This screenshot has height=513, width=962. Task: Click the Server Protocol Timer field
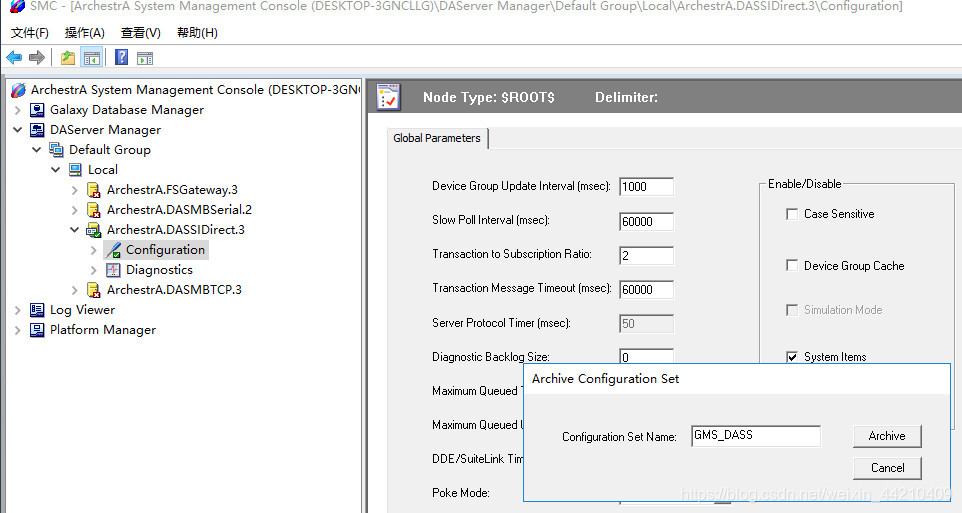[x=647, y=323]
